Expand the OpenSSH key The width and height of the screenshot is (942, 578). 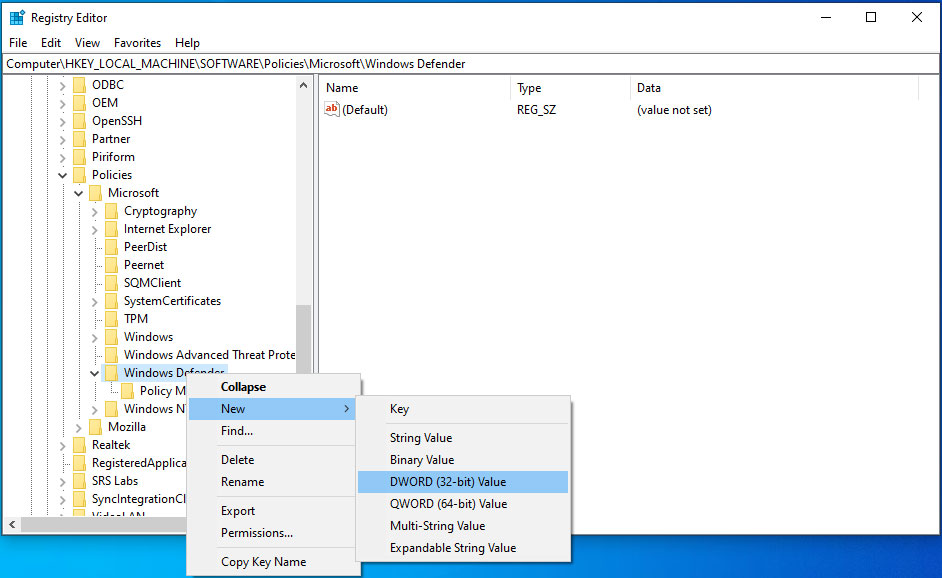62,121
